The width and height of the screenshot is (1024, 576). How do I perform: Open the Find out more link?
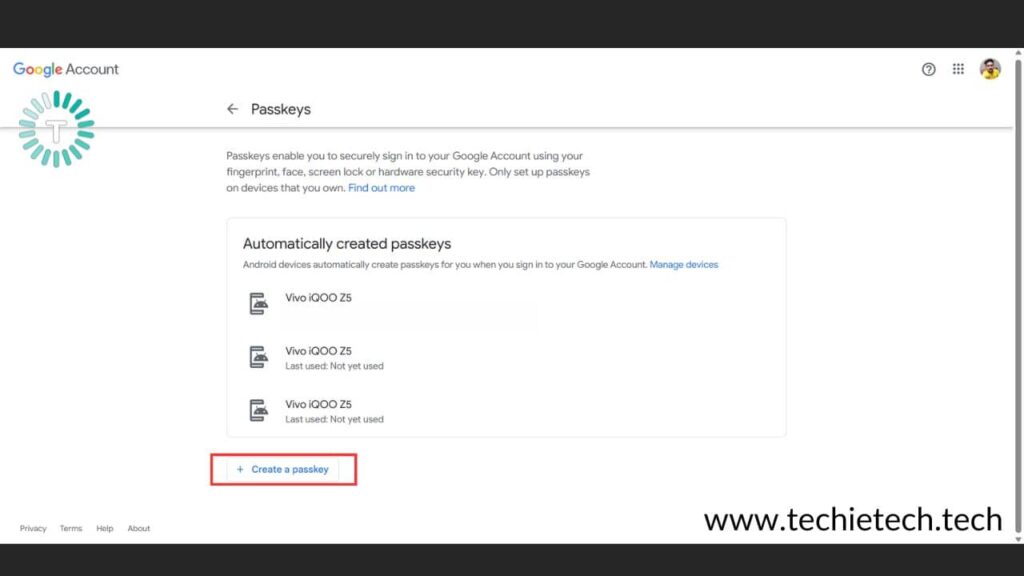[381, 187]
